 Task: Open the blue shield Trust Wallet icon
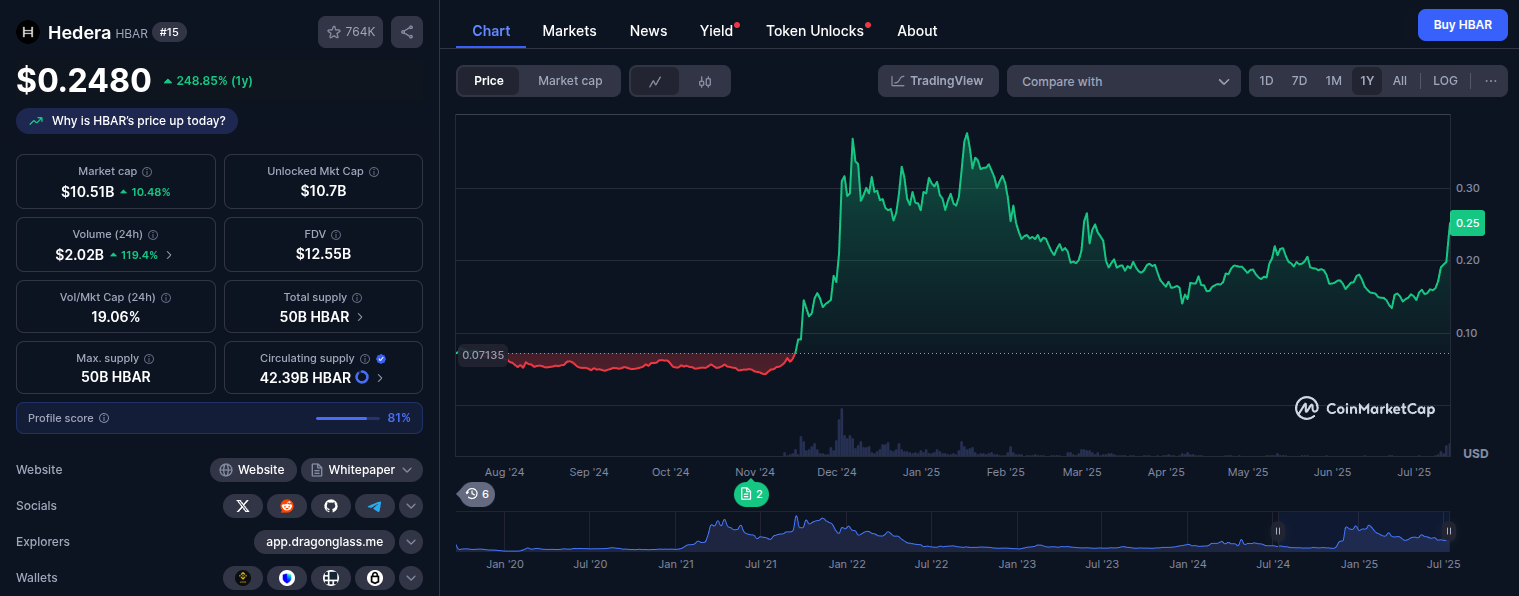click(286, 578)
